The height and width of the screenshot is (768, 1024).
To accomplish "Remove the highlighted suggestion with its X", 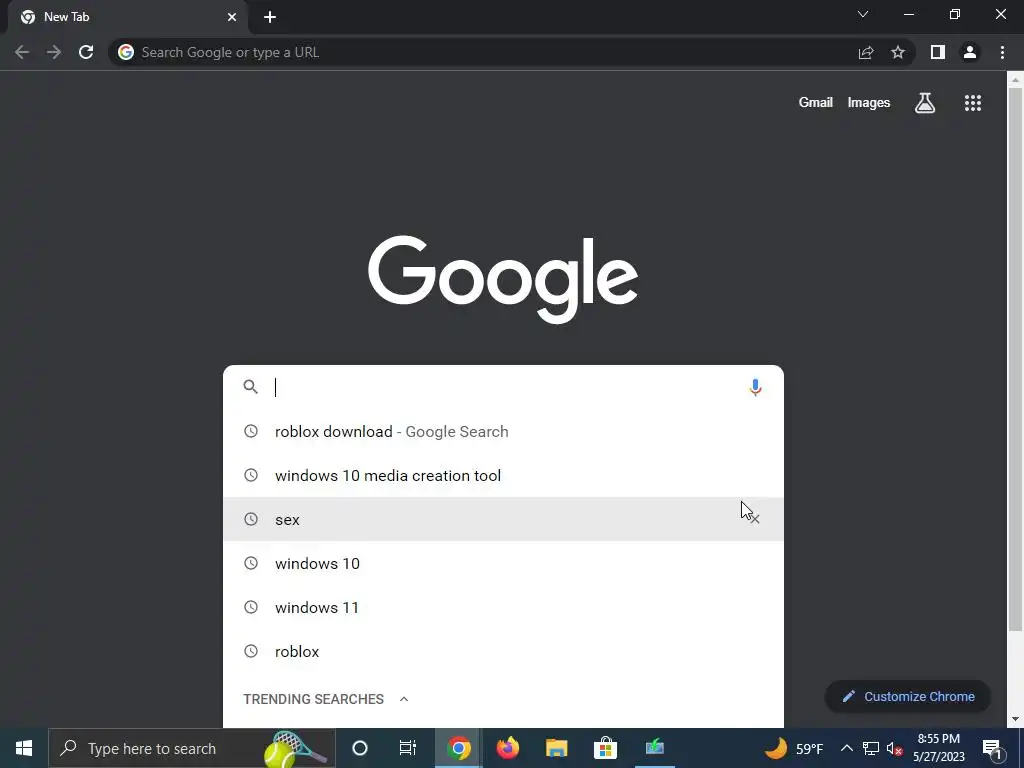I will point(755,519).
